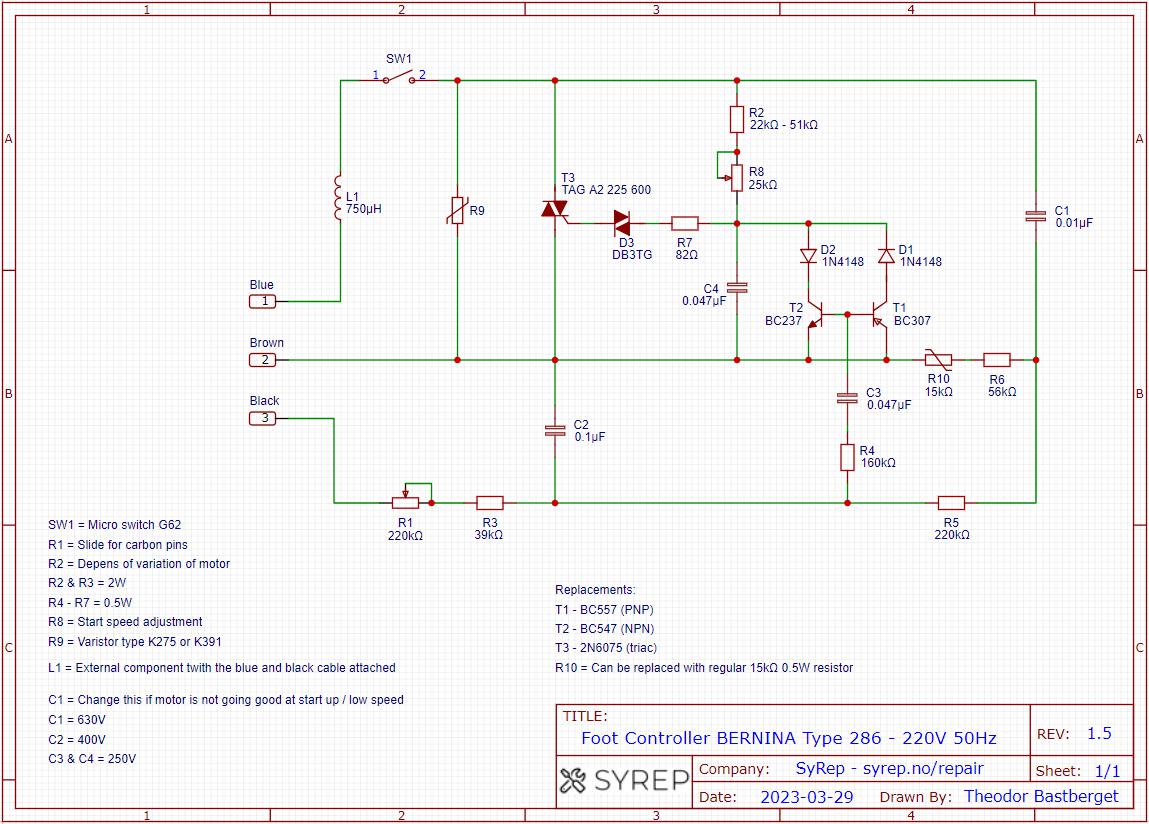
Task: Click connector pin 1 labeled Blue
Action: [262, 301]
